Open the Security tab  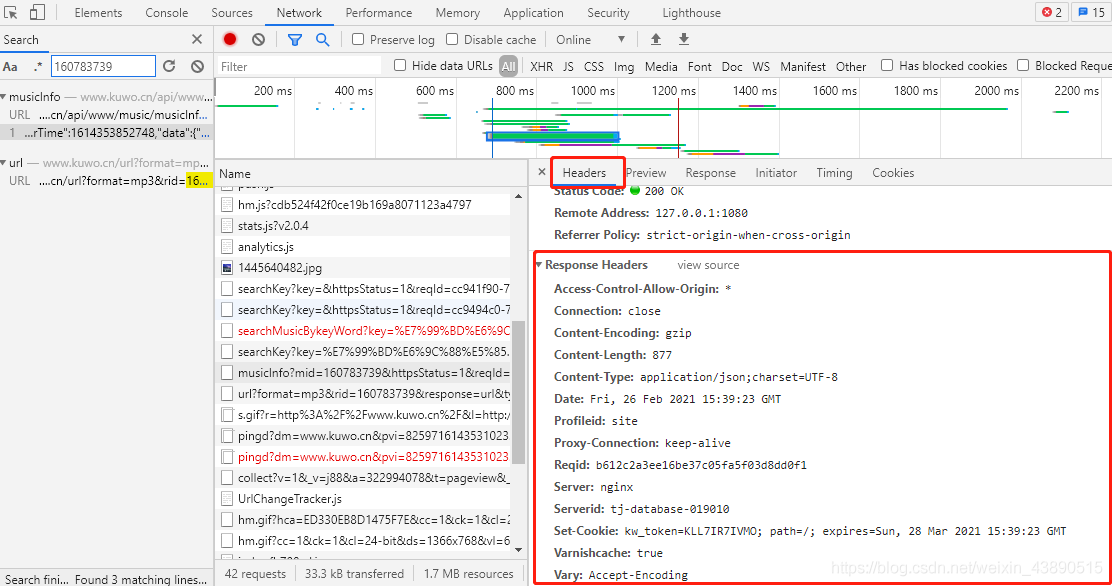(608, 13)
